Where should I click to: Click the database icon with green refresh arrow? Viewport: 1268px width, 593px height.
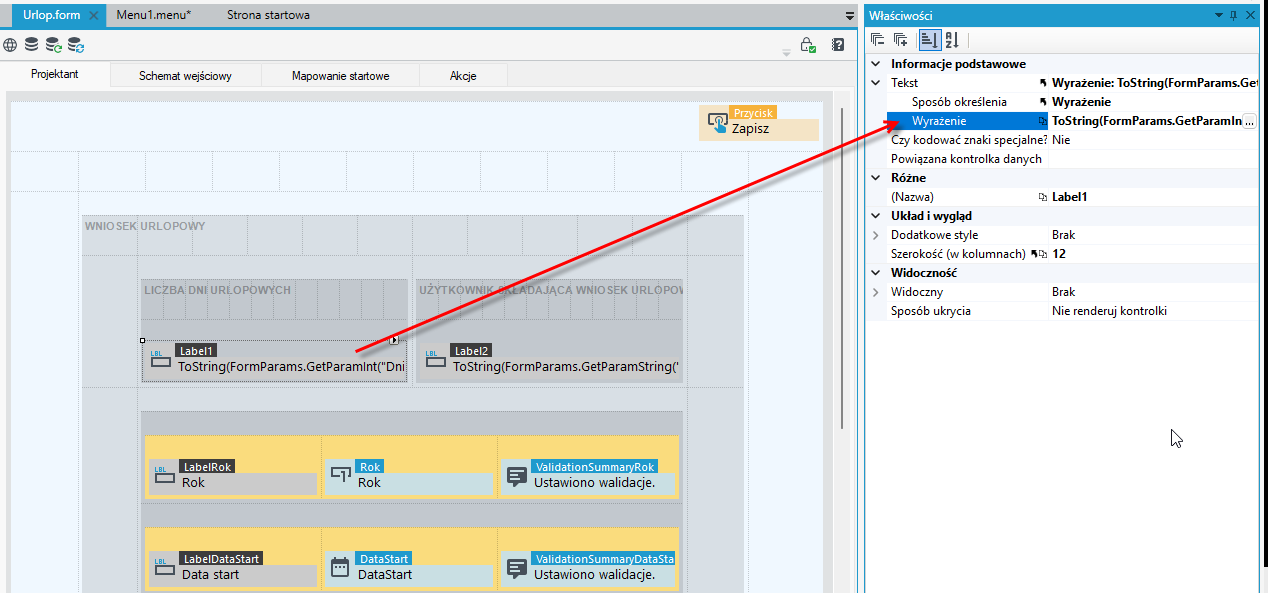[x=54, y=45]
